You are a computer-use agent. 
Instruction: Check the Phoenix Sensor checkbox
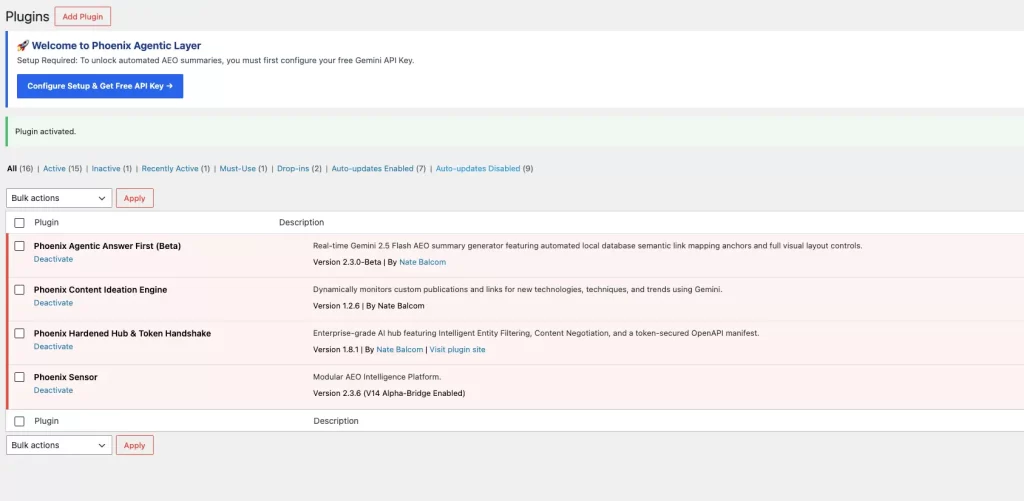click(20, 377)
